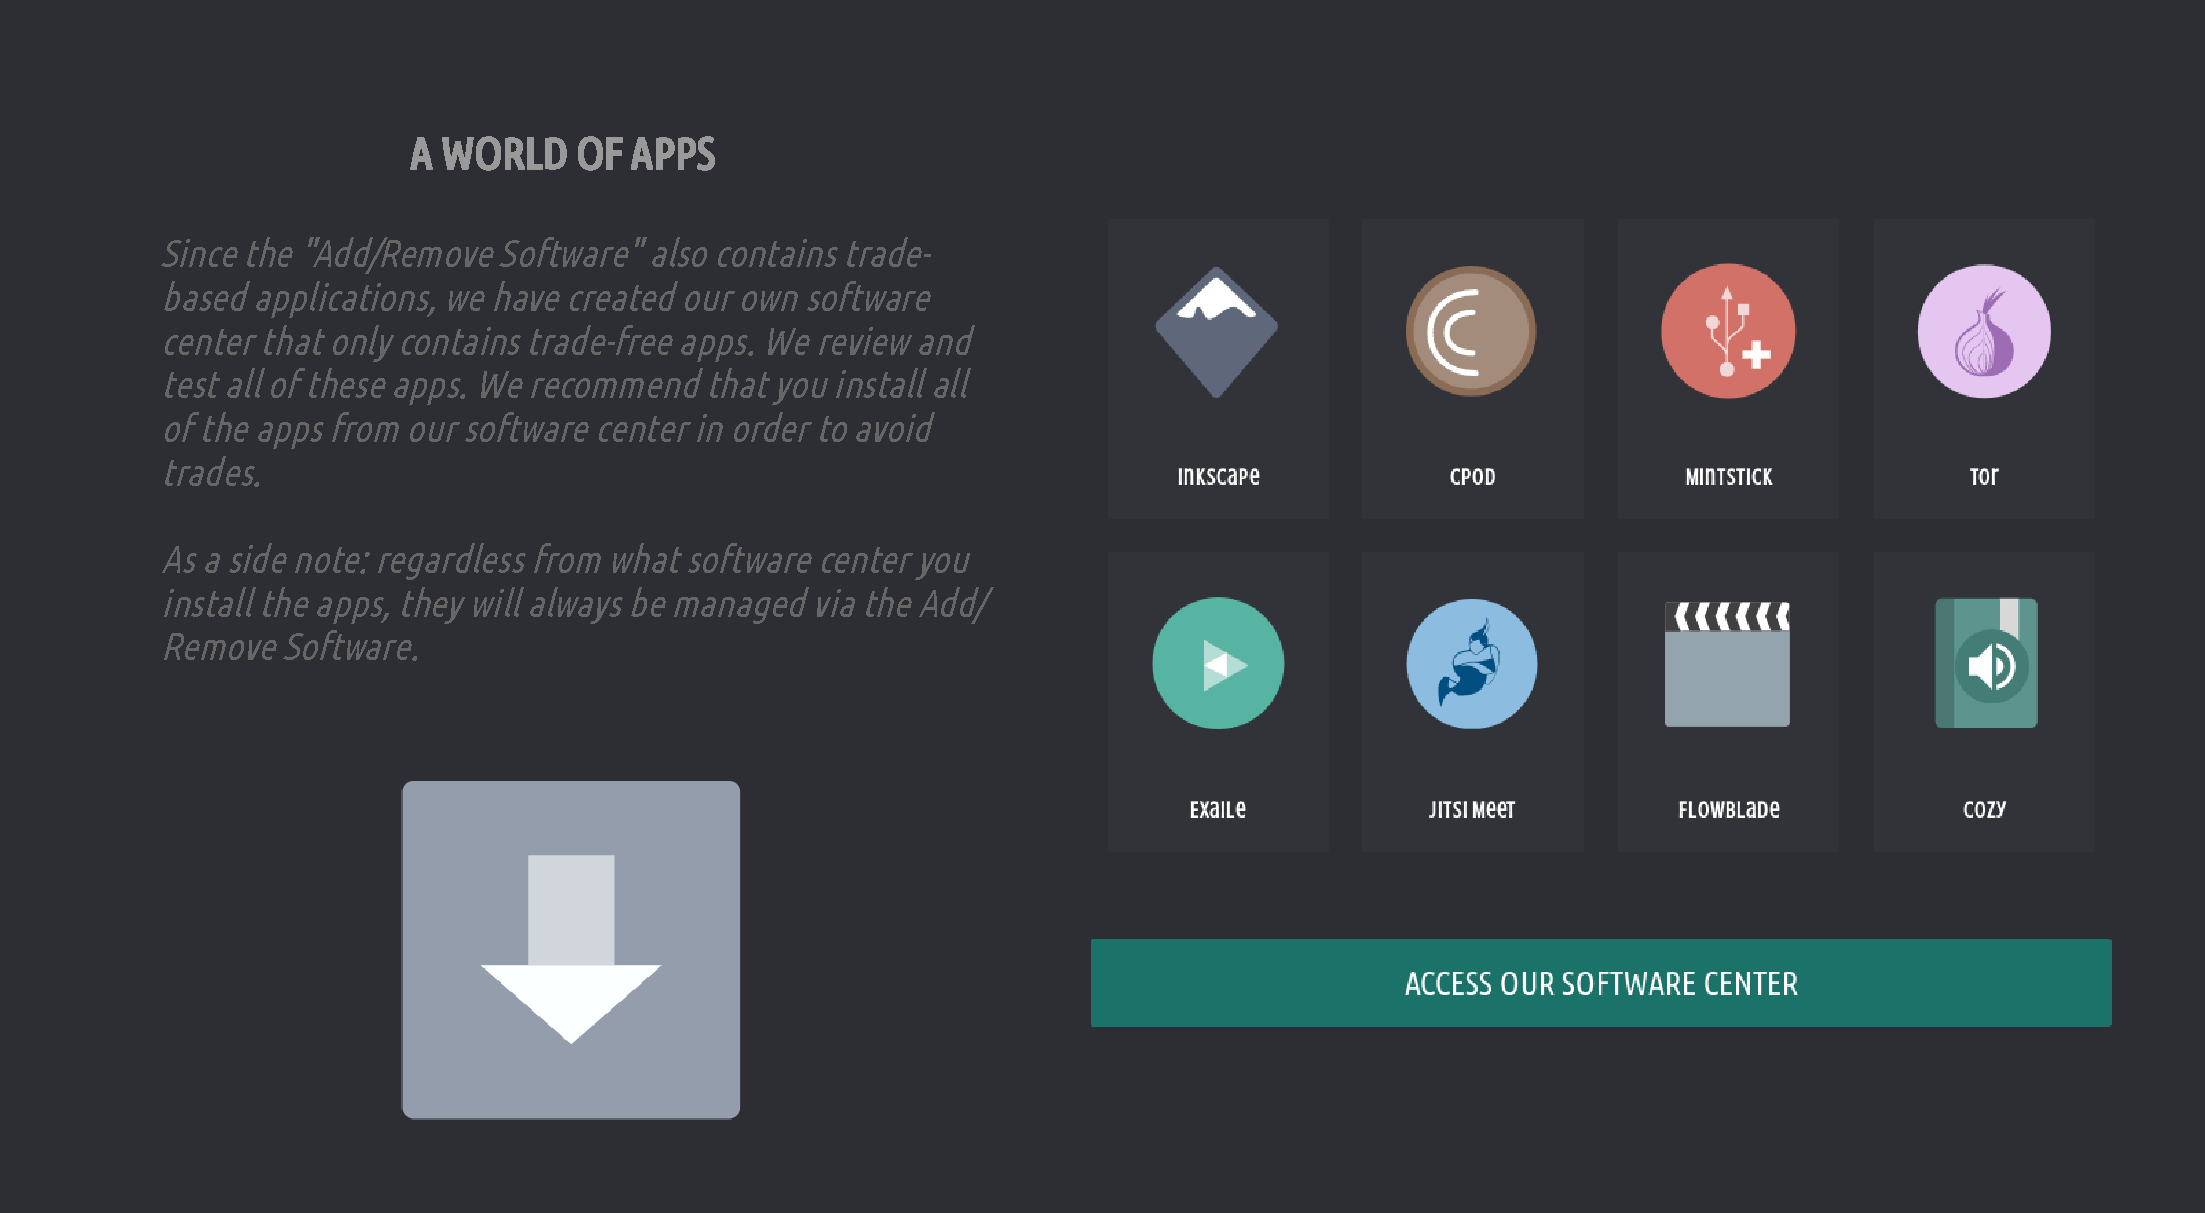Click the Exaile name label
This screenshot has height=1213, width=2205.
pyautogui.click(x=1217, y=809)
